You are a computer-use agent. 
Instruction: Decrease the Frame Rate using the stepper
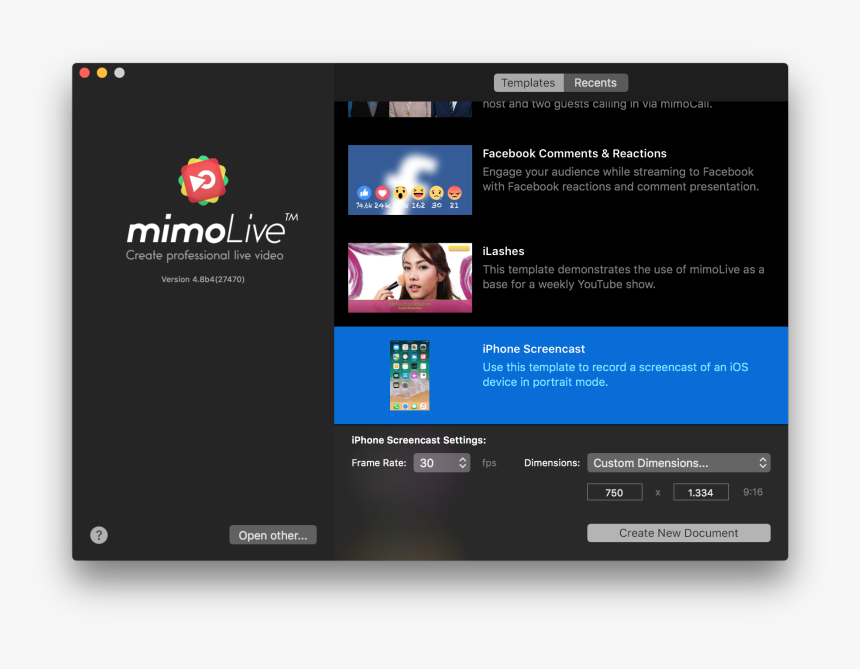point(462,466)
